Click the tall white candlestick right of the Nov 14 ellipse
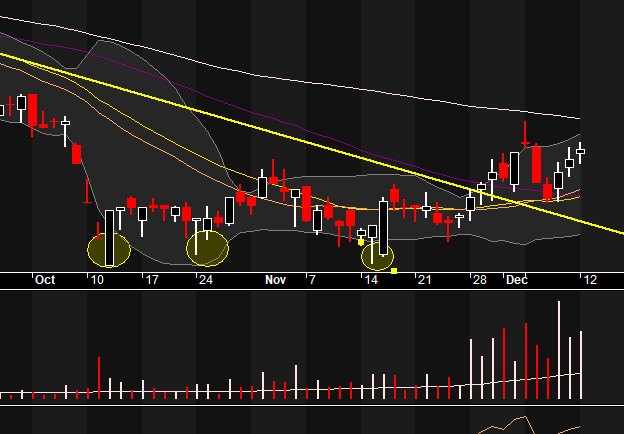The width and height of the screenshot is (624, 434). pos(384,228)
